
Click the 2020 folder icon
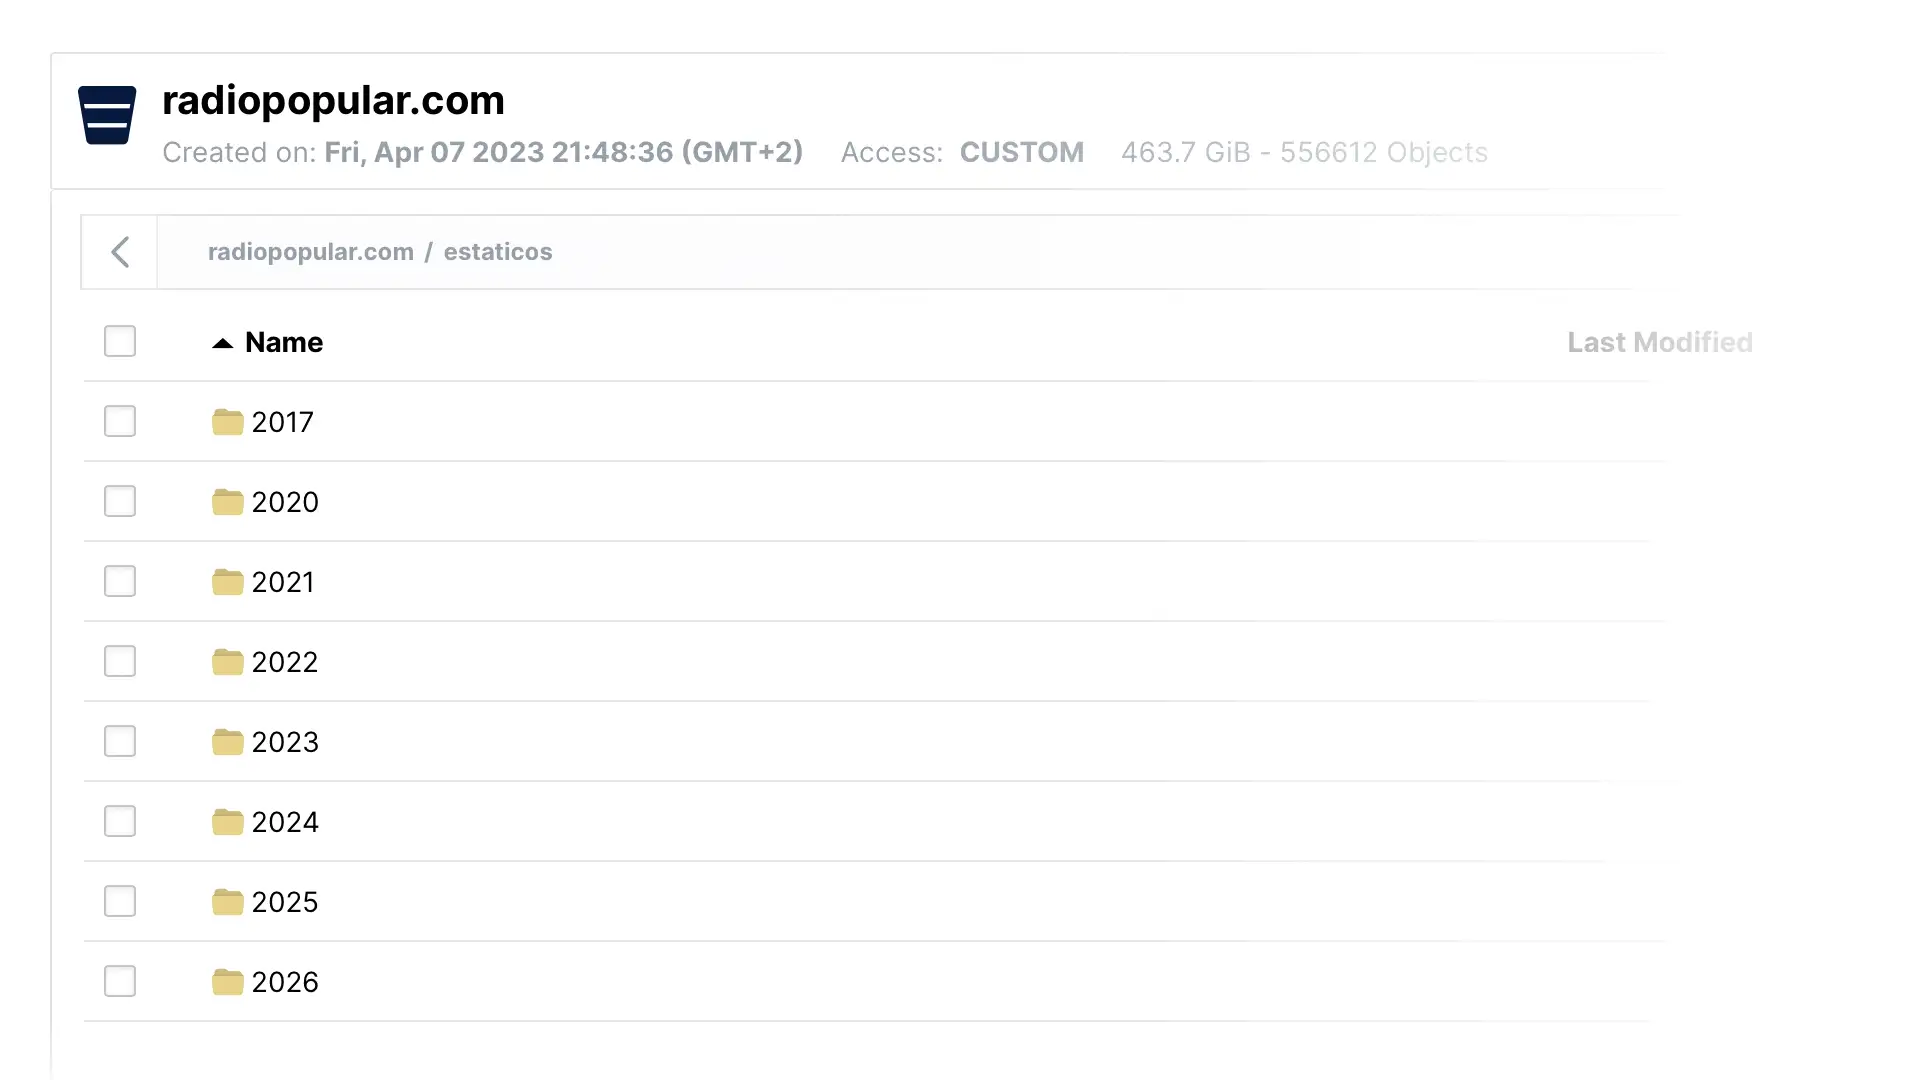click(228, 502)
